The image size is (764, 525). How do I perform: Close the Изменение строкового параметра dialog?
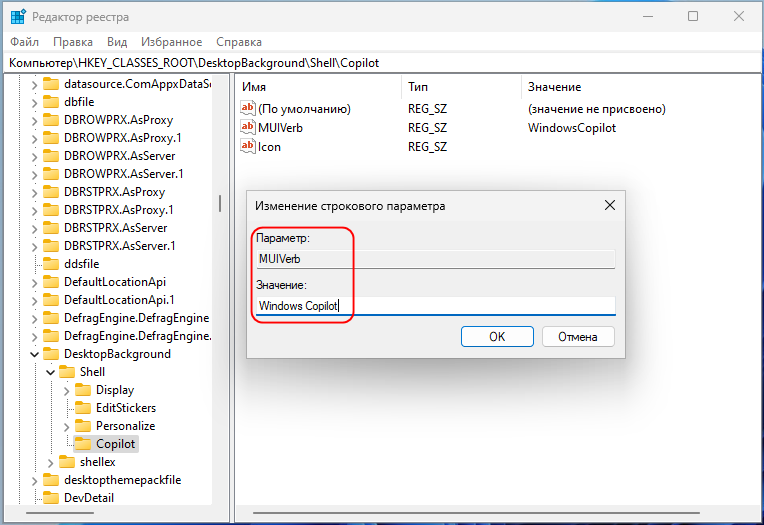point(610,205)
